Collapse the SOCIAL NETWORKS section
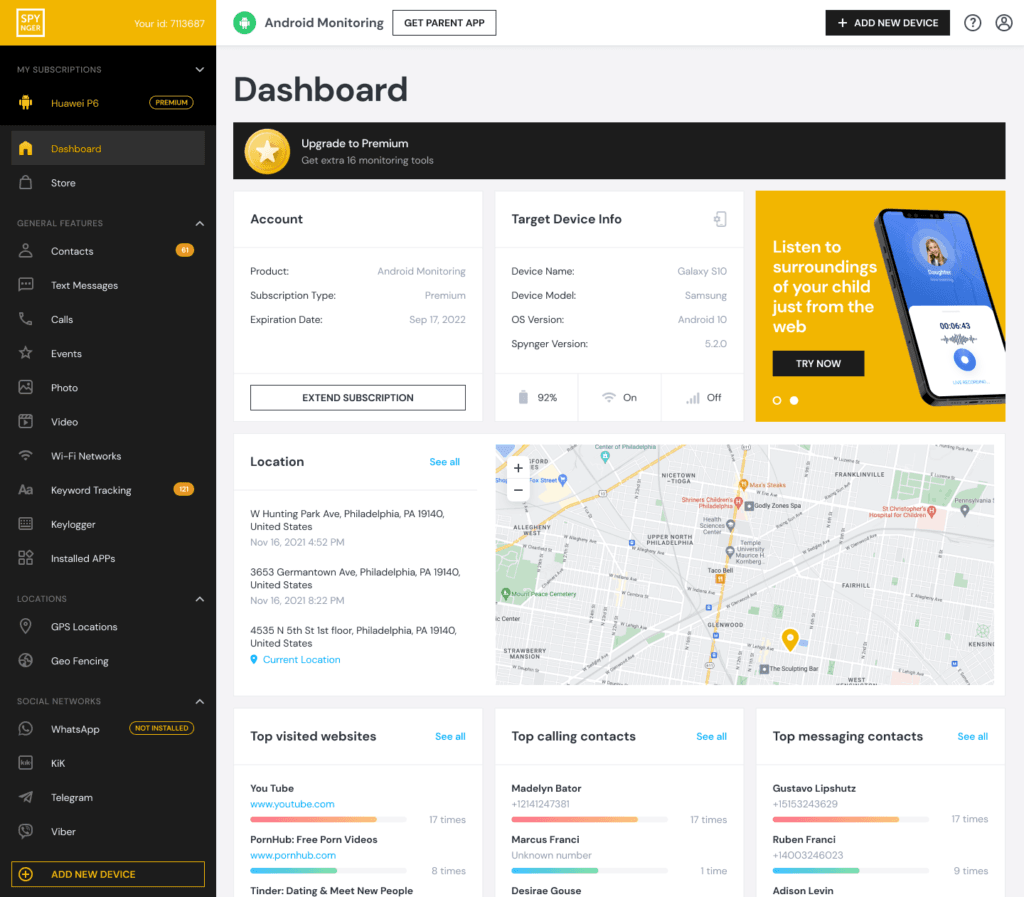 click(x=197, y=701)
